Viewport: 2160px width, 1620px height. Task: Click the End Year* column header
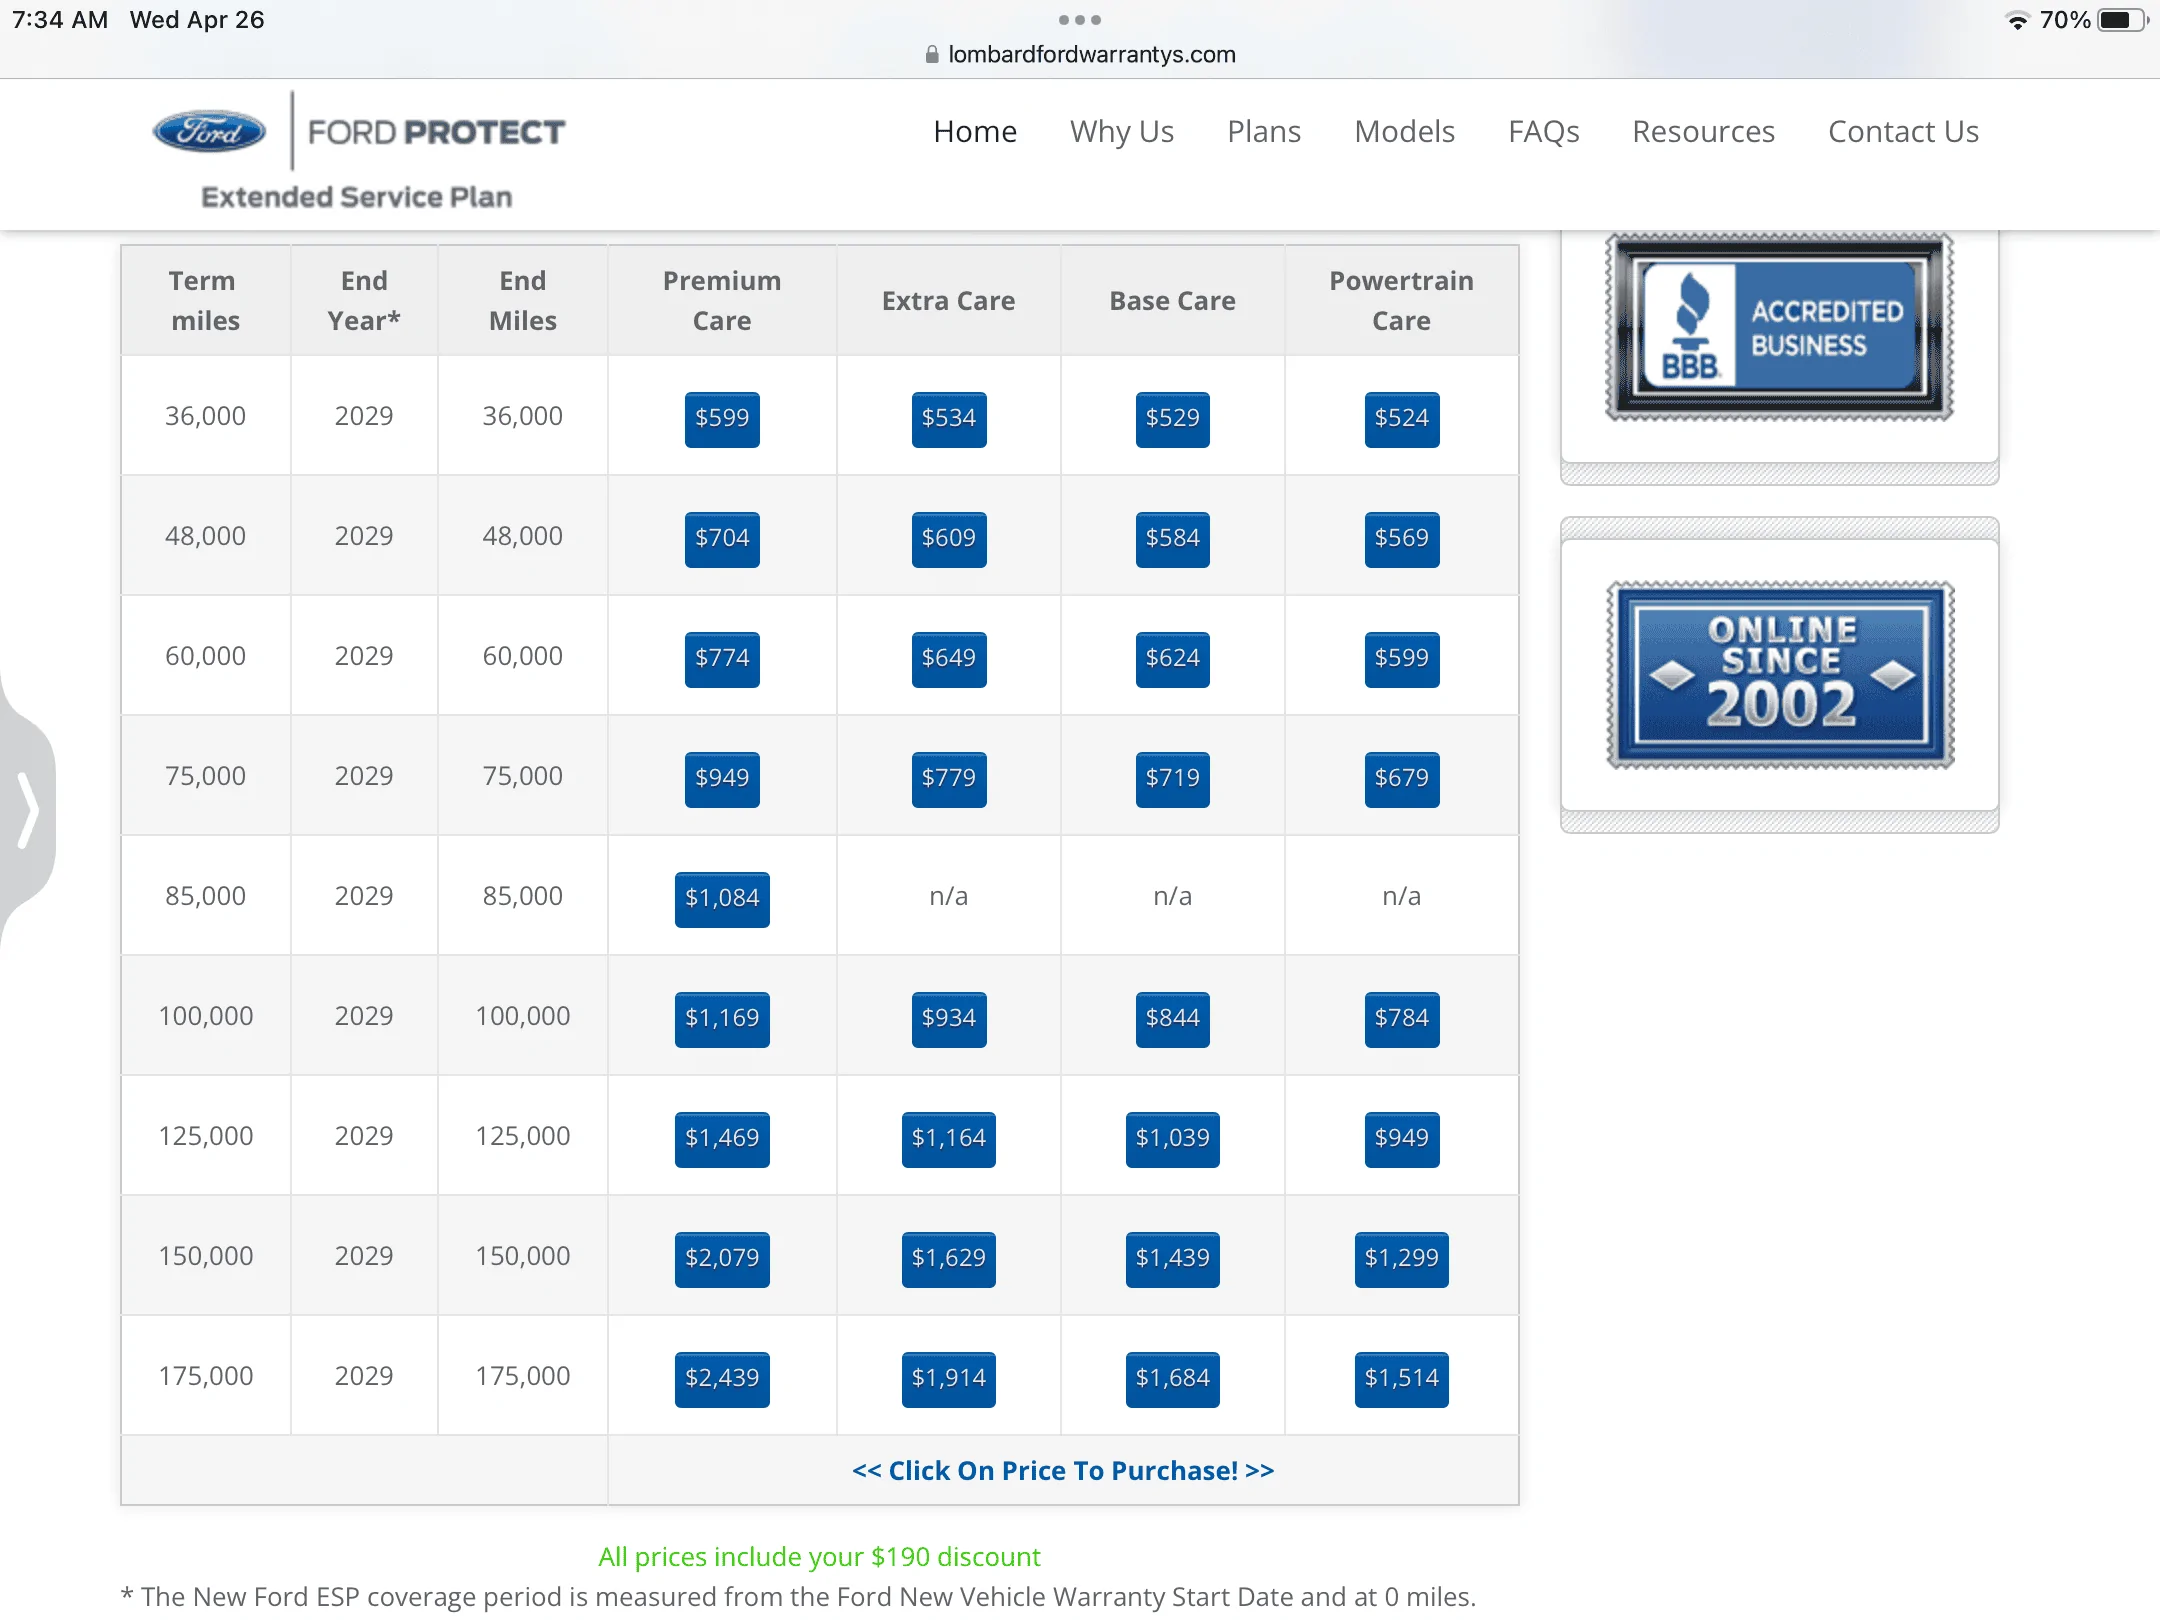coord(363,300)
